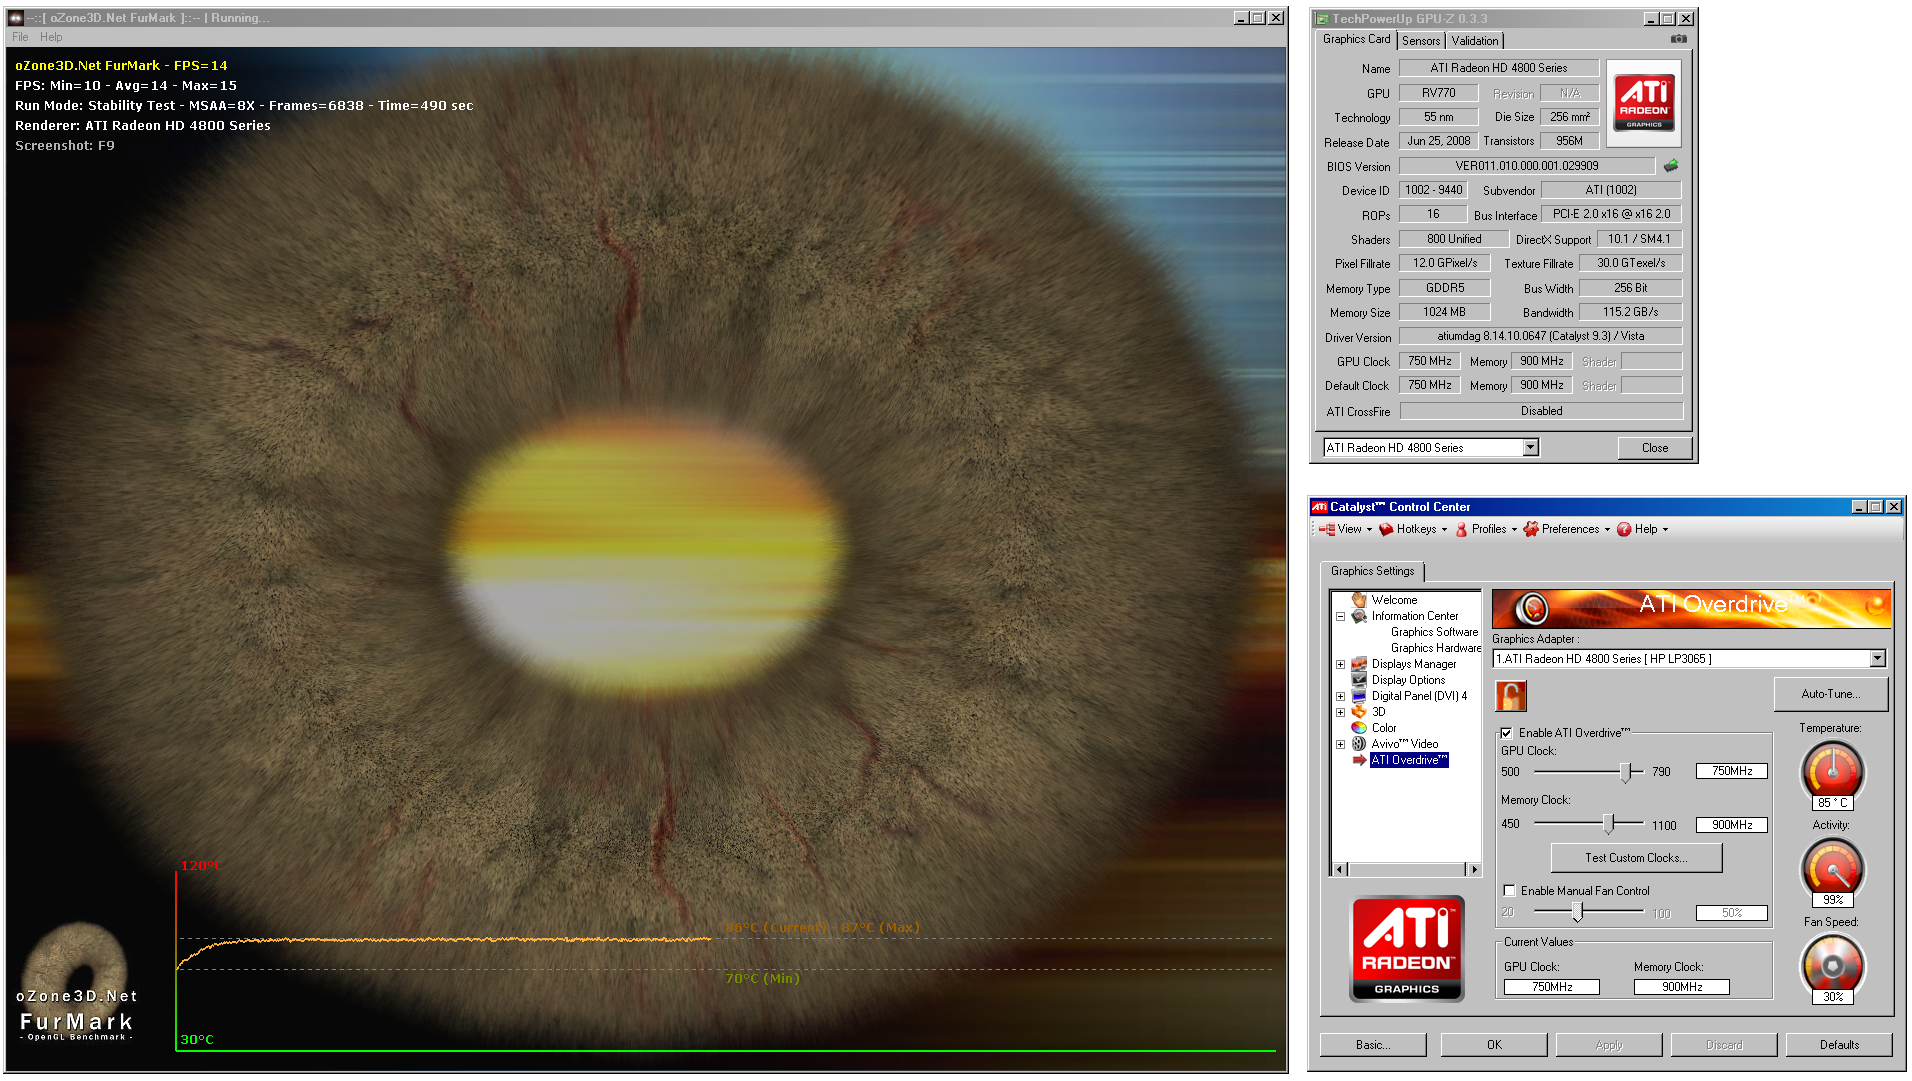Viewport: 1912px width, 1081px height.
Task: Click the red arrow icon beside ATI Overdrive
Action: pos(1359,760)
